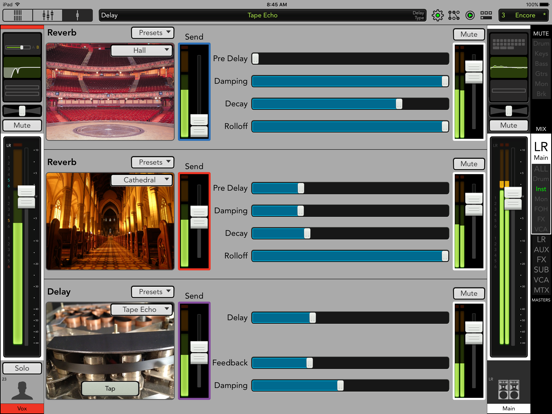Select the VCA masters tab
Image resolution: width=552 pixels, height=414 pixels.
[x=541, y=280]
